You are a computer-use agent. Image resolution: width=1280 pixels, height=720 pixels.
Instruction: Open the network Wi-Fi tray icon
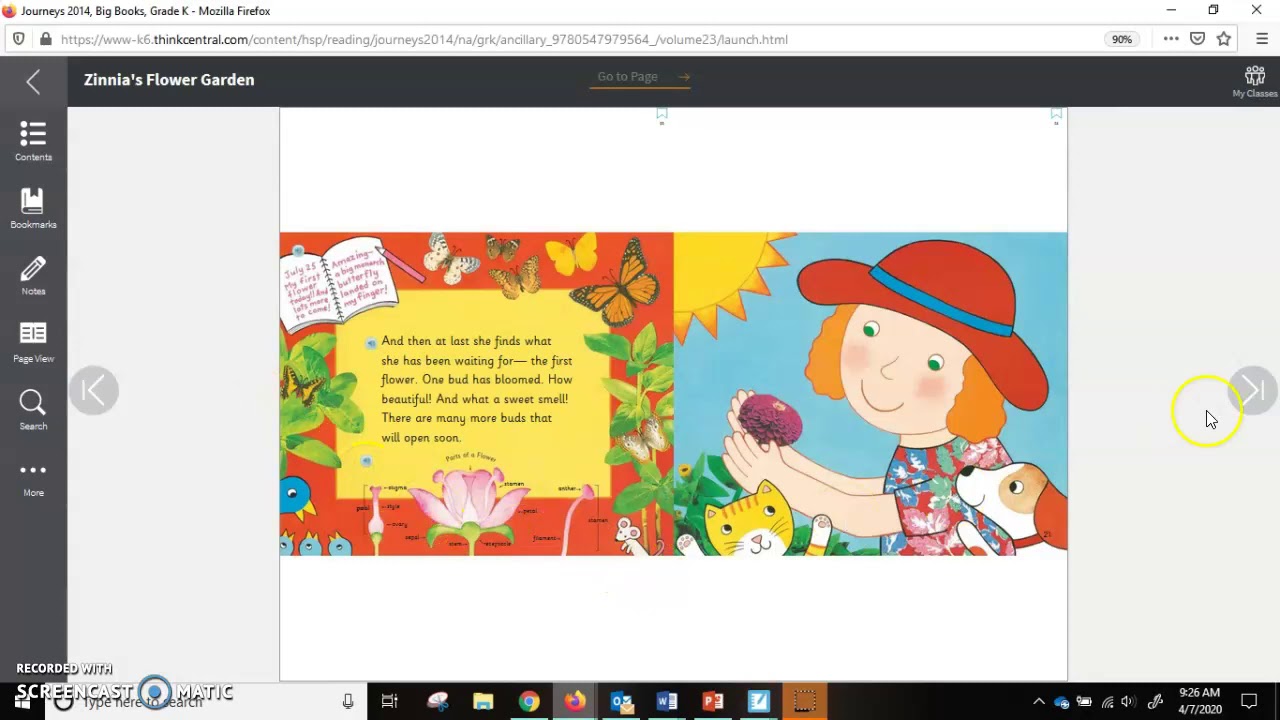1107,702
